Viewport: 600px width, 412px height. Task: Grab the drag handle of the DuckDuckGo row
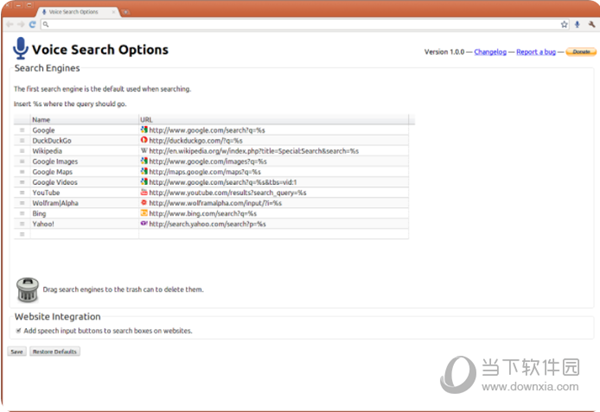(x=22, y=140)
